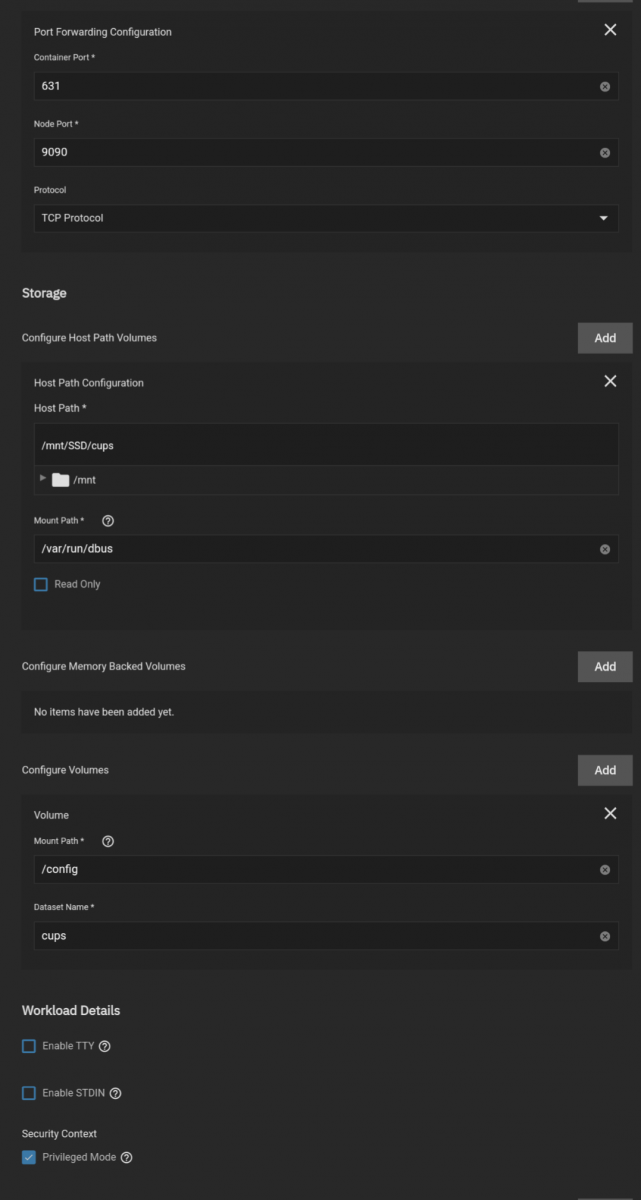Viewport: 641px width, 1200px height.
Task: Open Mount Path help tooltip for host path
Action: point(108,521)
